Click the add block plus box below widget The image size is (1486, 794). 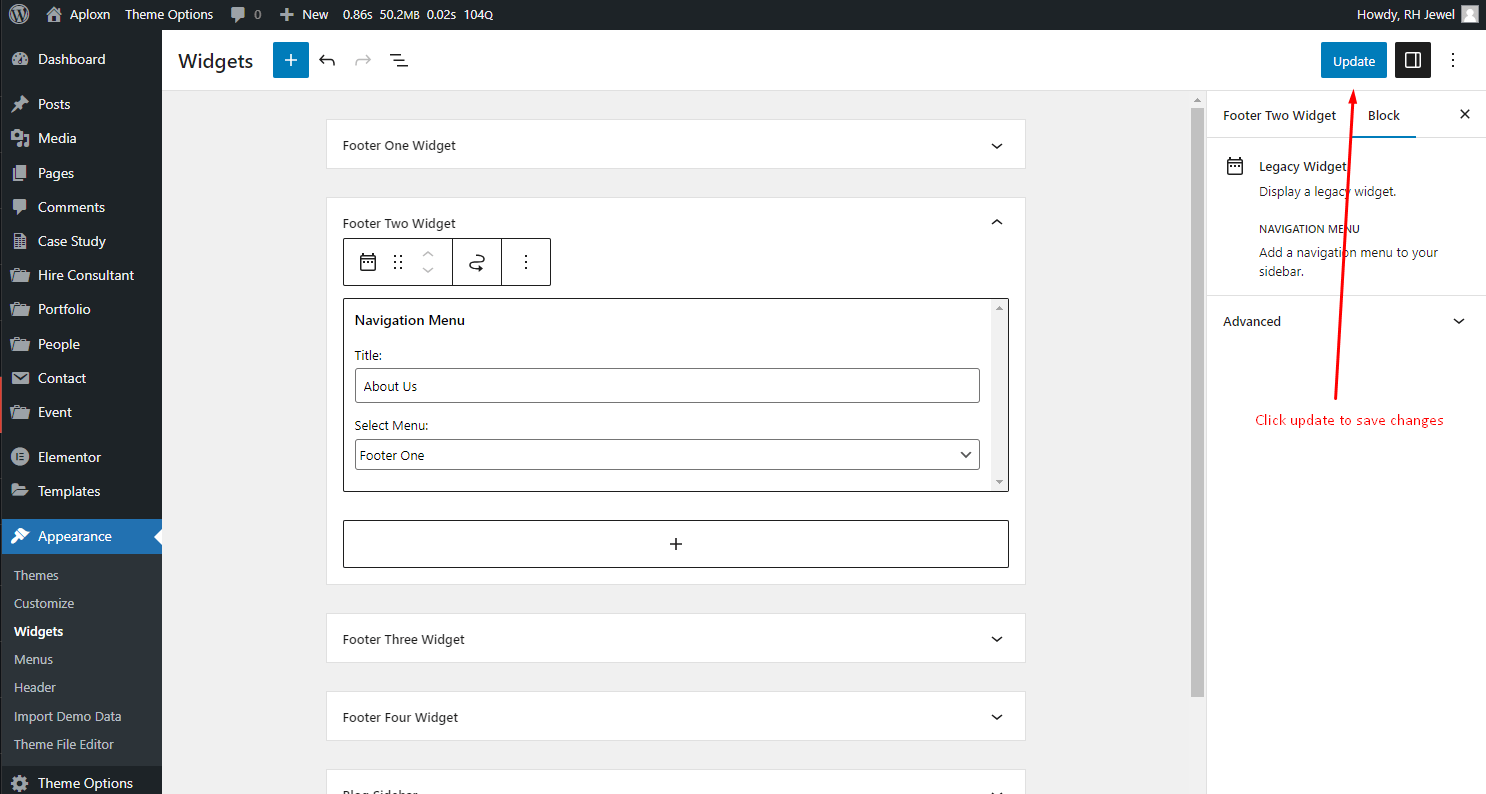coord(676,544)
